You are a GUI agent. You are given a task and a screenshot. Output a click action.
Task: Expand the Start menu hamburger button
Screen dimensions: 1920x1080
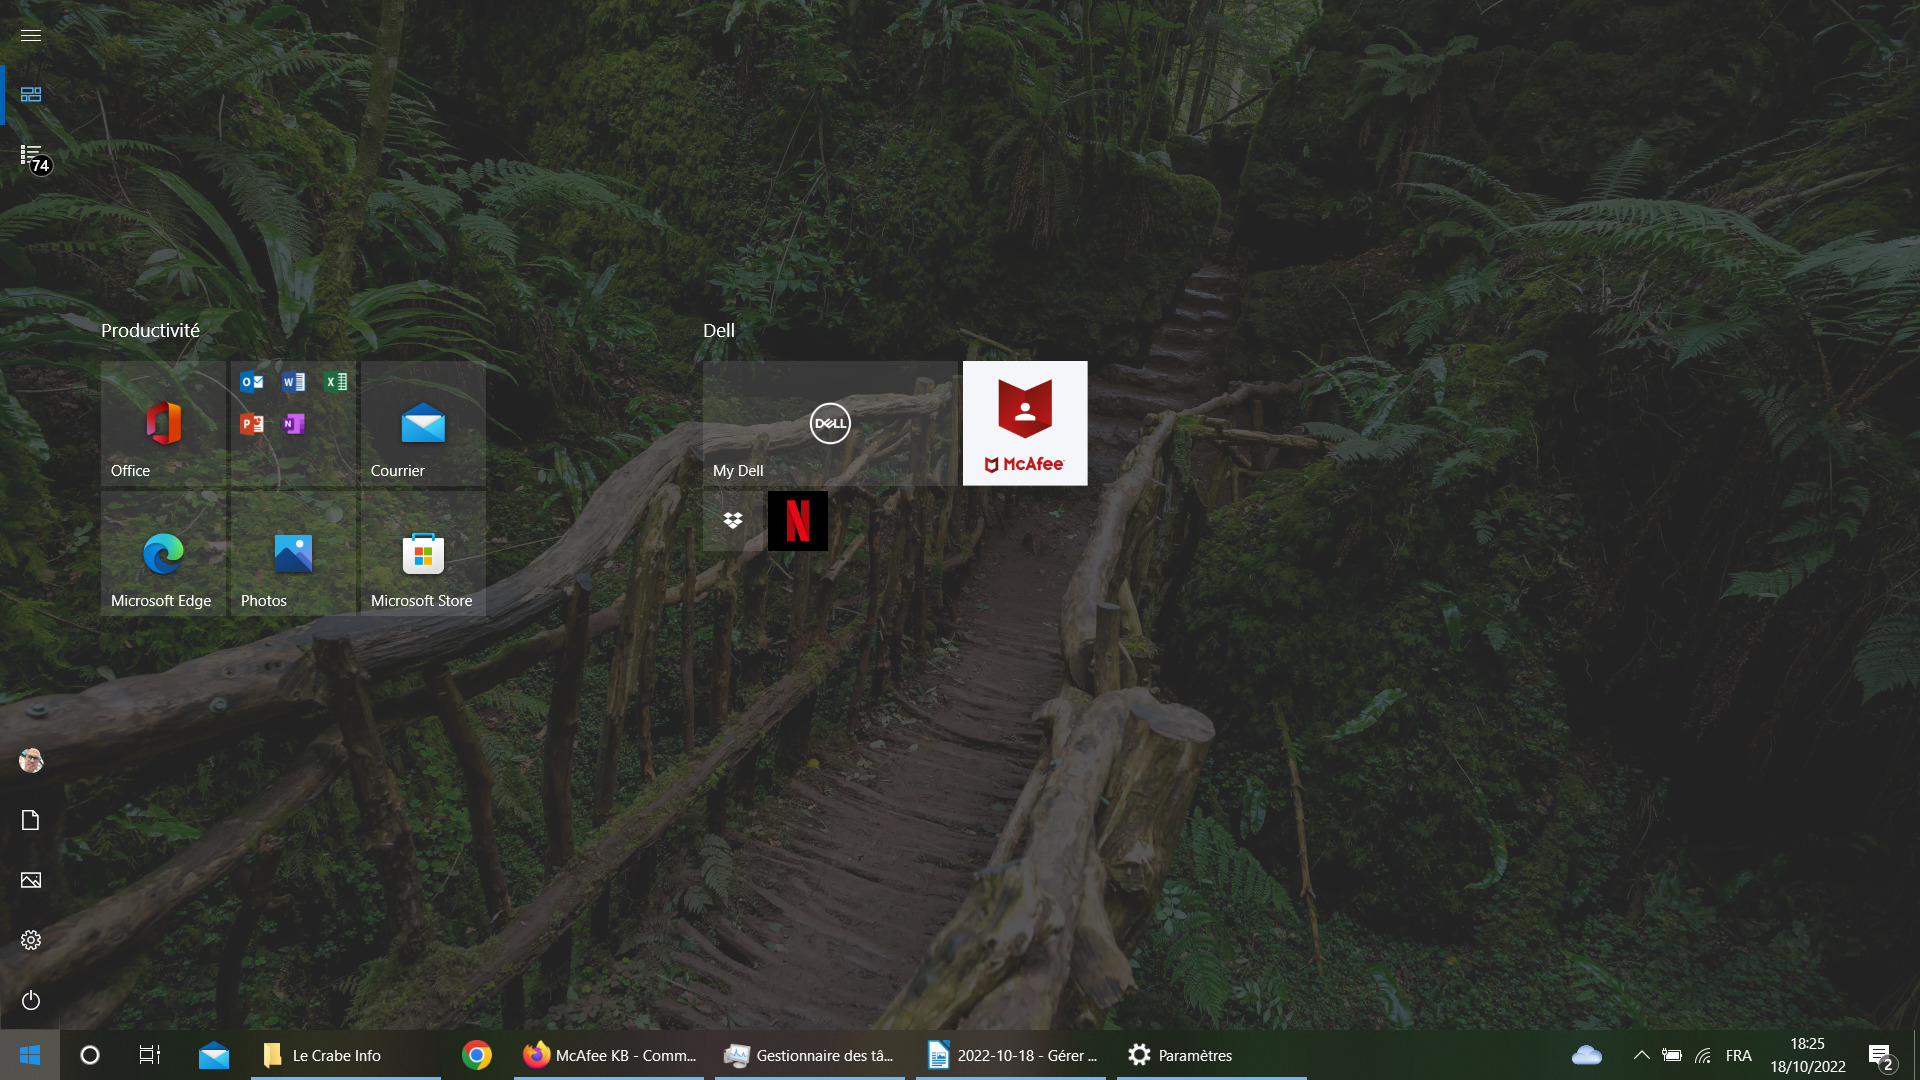(x=31, y=35)
